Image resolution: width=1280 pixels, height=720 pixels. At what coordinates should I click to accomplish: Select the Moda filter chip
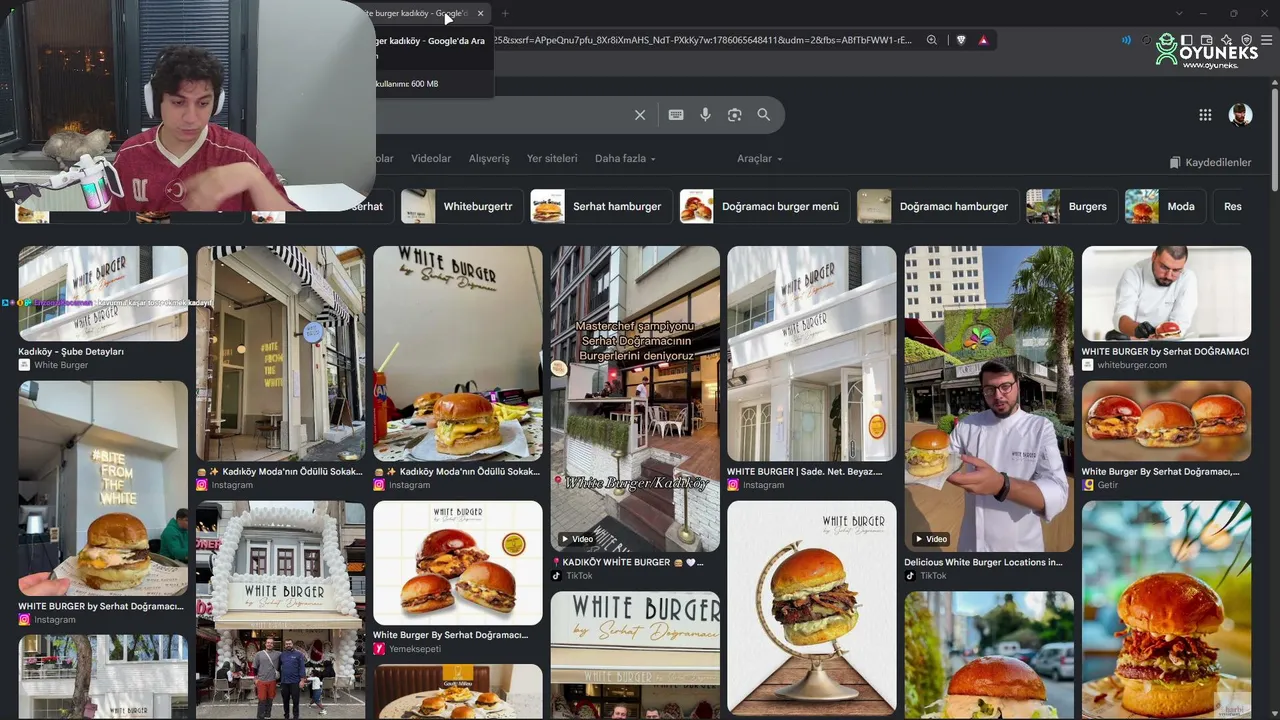(1164, 206)
